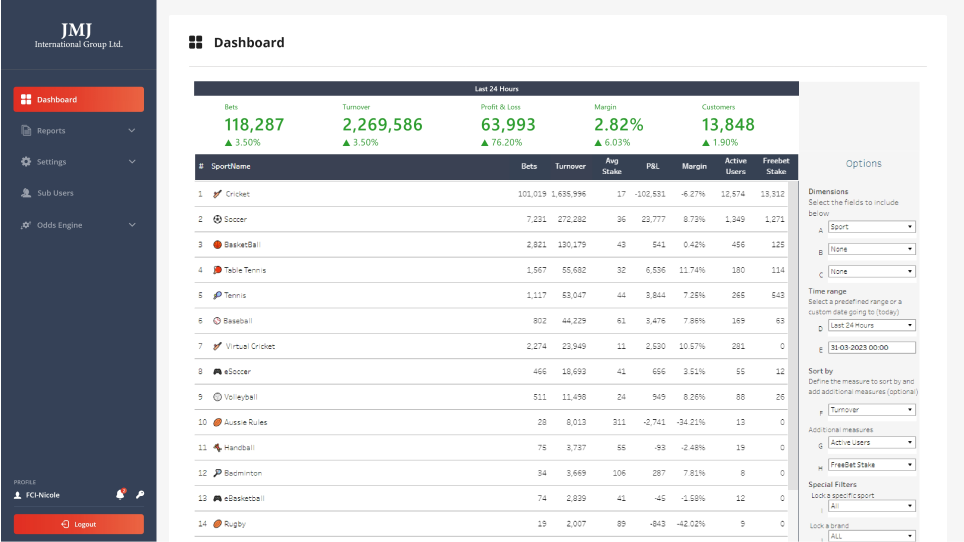Click the Sub Users person icon
This screenshot has height=542, width=964.
point(26,193)
